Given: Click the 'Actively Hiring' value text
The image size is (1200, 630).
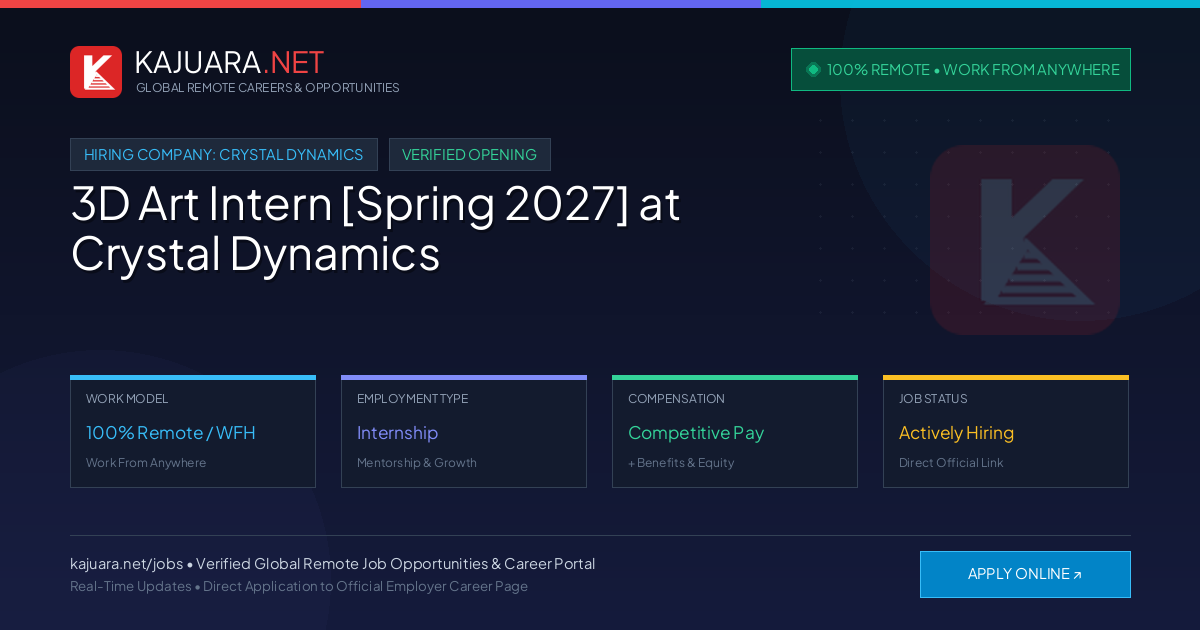Looking at the screenshot, I should tap(956, 433).
